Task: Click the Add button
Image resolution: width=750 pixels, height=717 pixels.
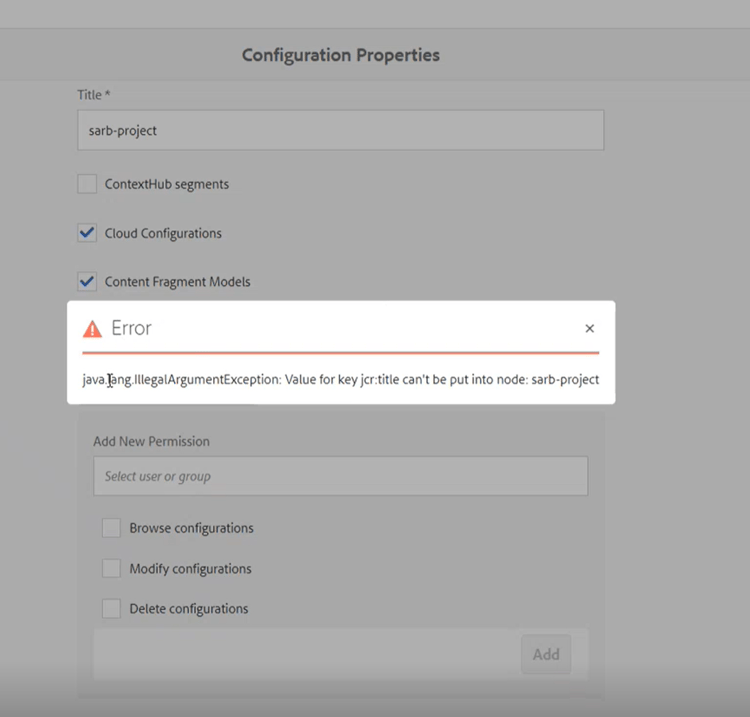Action: click(x=546, y=654)
